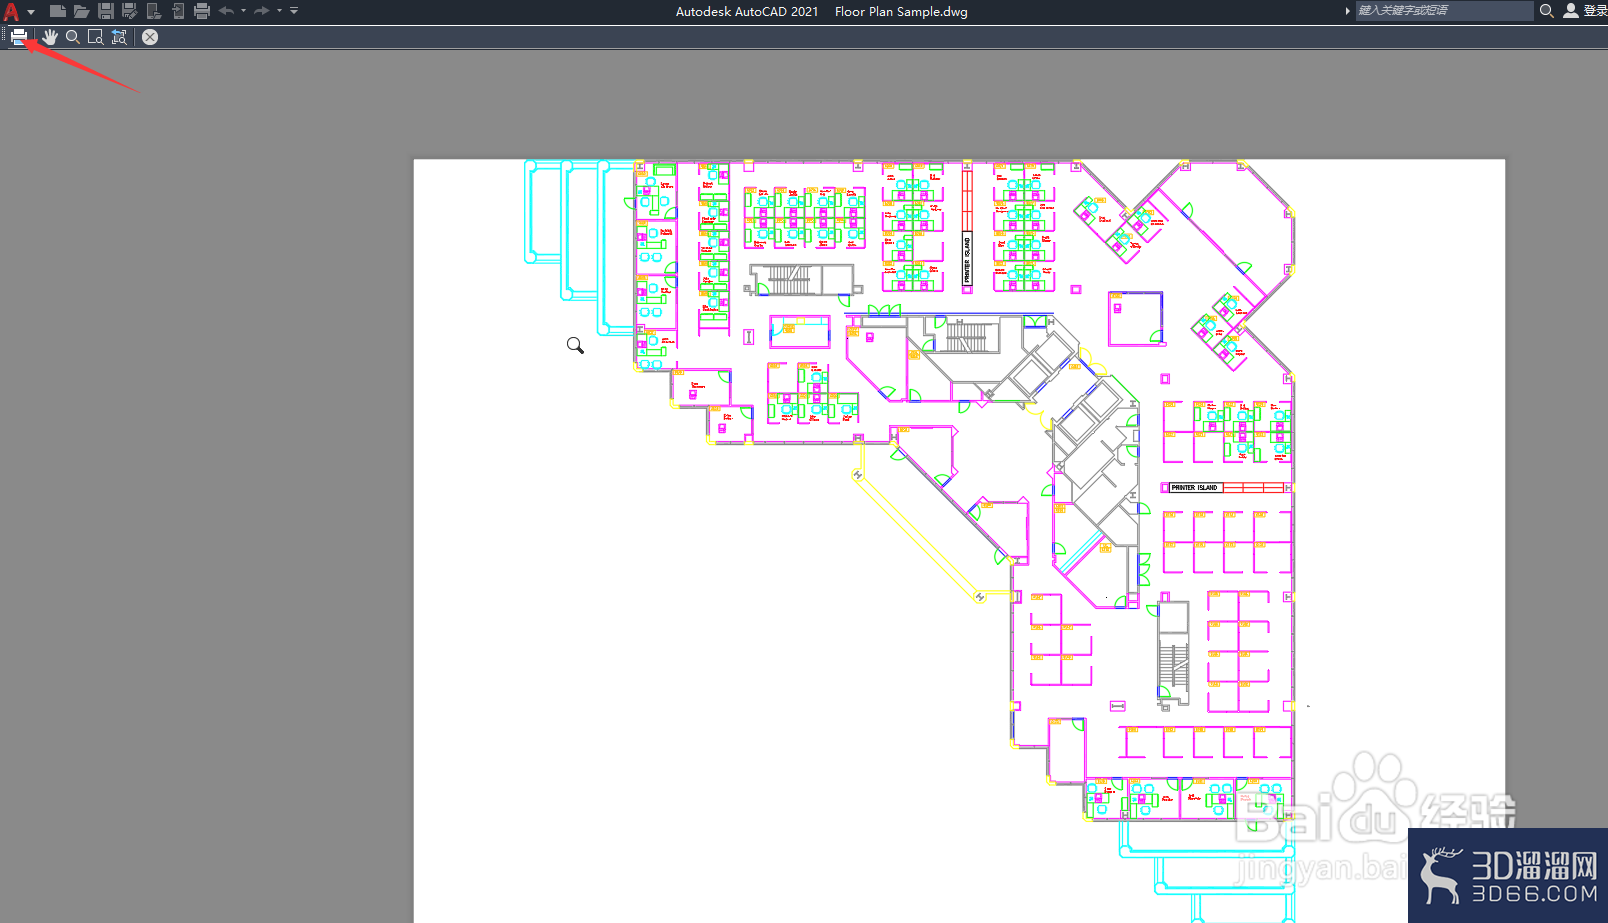The width and height of the screenshot is (1608, 923).
Task: Click the 登录 sign-in link
Action: point(1595,11)
